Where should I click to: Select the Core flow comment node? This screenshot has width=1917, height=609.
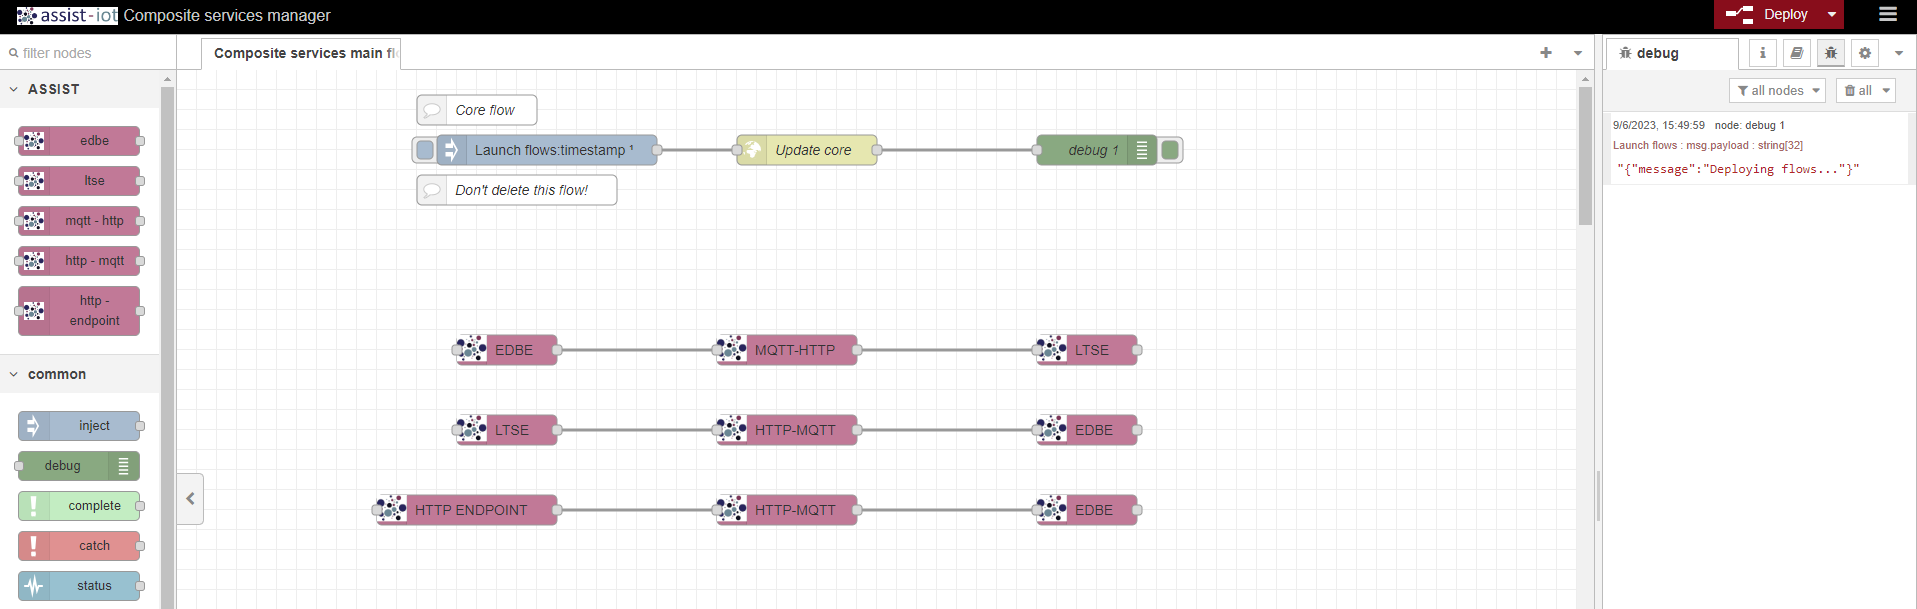click(477, 110)
